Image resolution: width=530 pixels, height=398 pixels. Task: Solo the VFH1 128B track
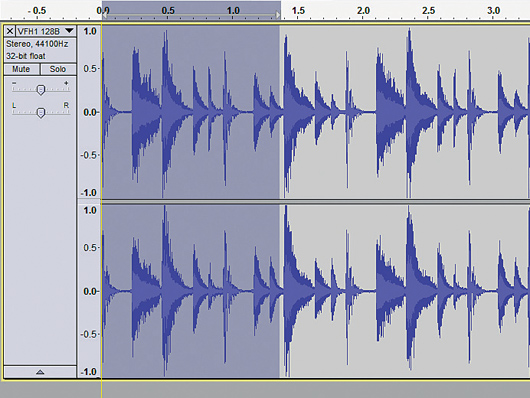[58, 69]
